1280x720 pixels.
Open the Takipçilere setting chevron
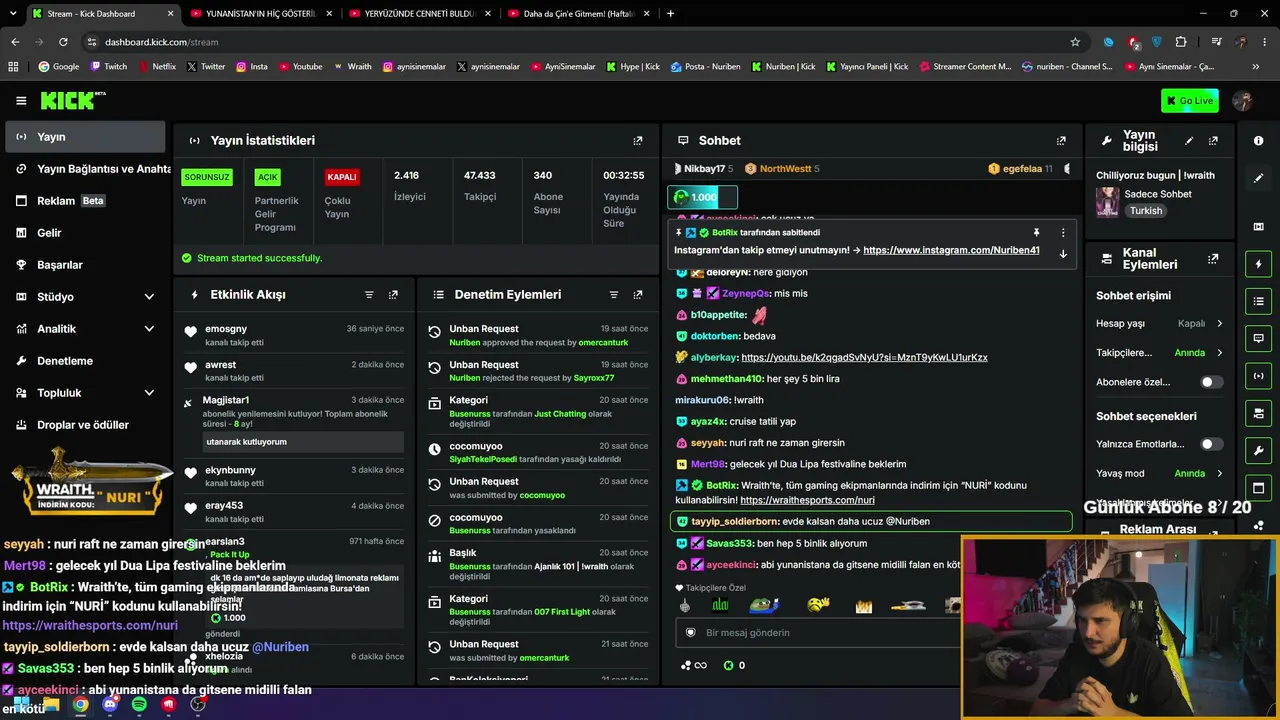(x=1219, y=353)
